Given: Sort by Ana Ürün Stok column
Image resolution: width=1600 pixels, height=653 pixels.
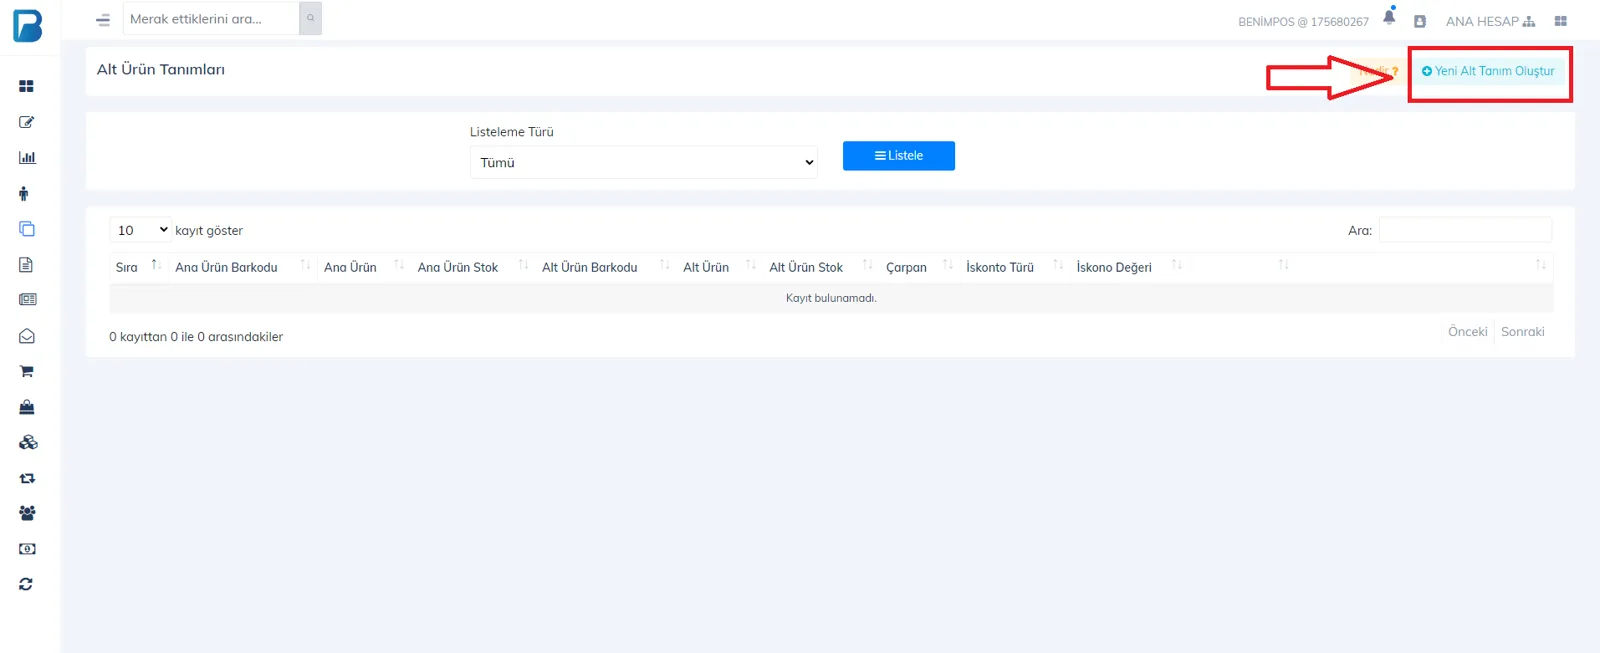Looking at the screenshot, I should (x=473, y=267).
